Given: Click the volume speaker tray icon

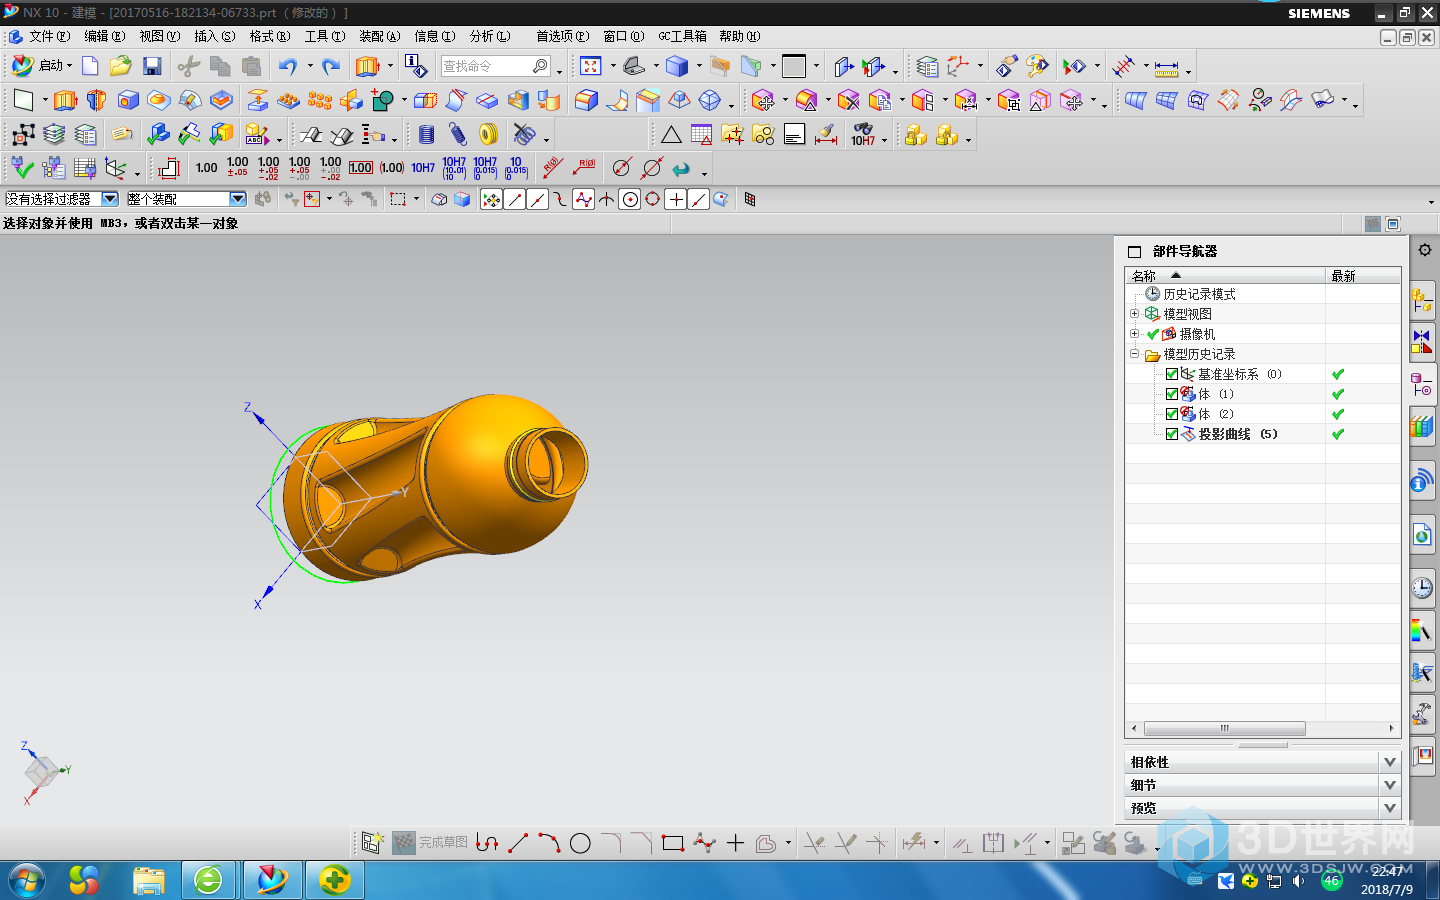Looking at the screenshot, I should 1298,881.
